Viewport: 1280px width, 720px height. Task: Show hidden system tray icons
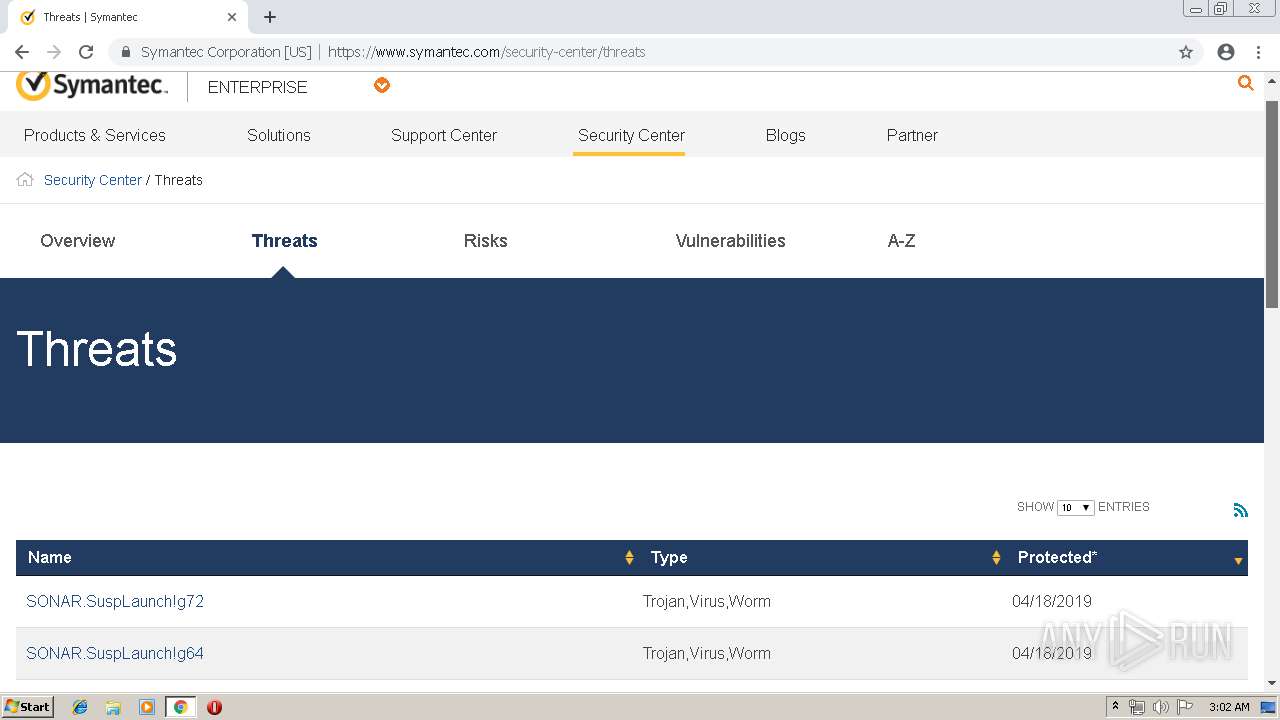click(x=1115, y=707)
